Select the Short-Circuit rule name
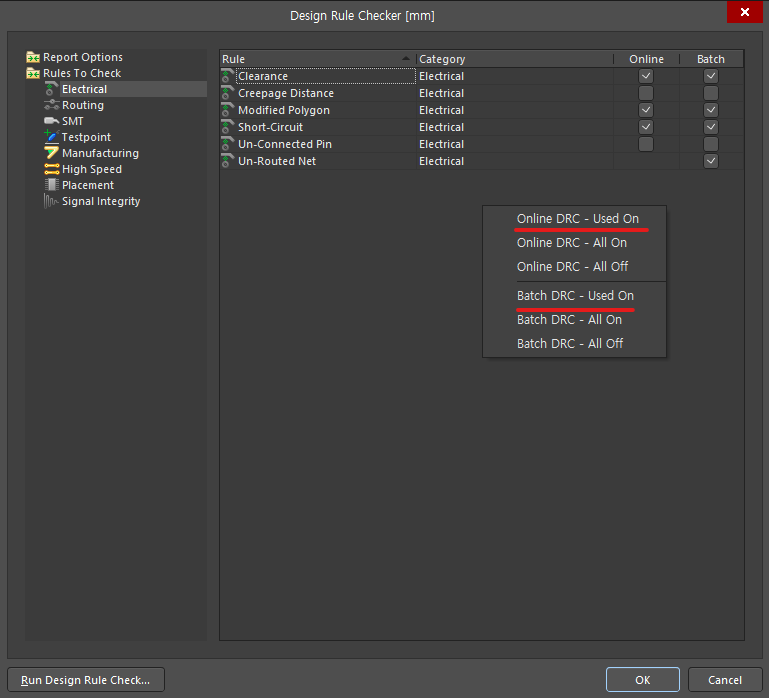 (271, 127)
